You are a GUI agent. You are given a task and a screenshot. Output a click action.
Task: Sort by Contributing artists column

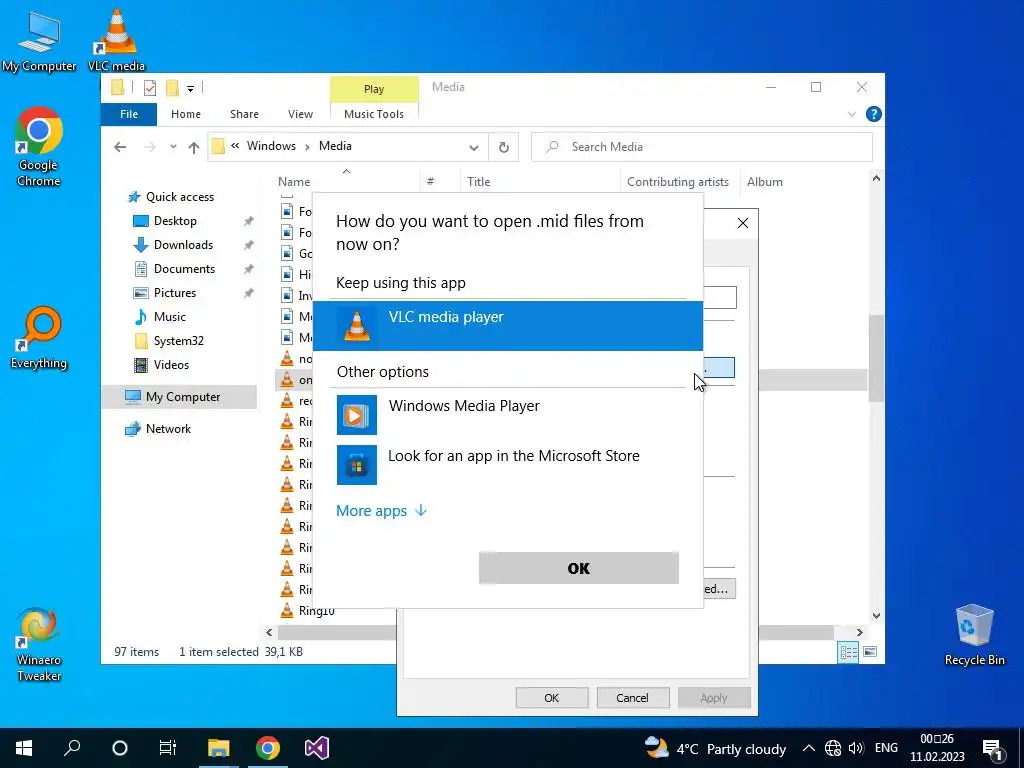coord(678,182)
